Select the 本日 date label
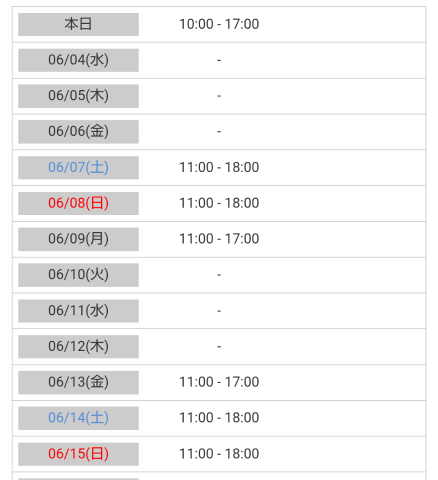The image size is (438, 480). (x=78, y=24)
